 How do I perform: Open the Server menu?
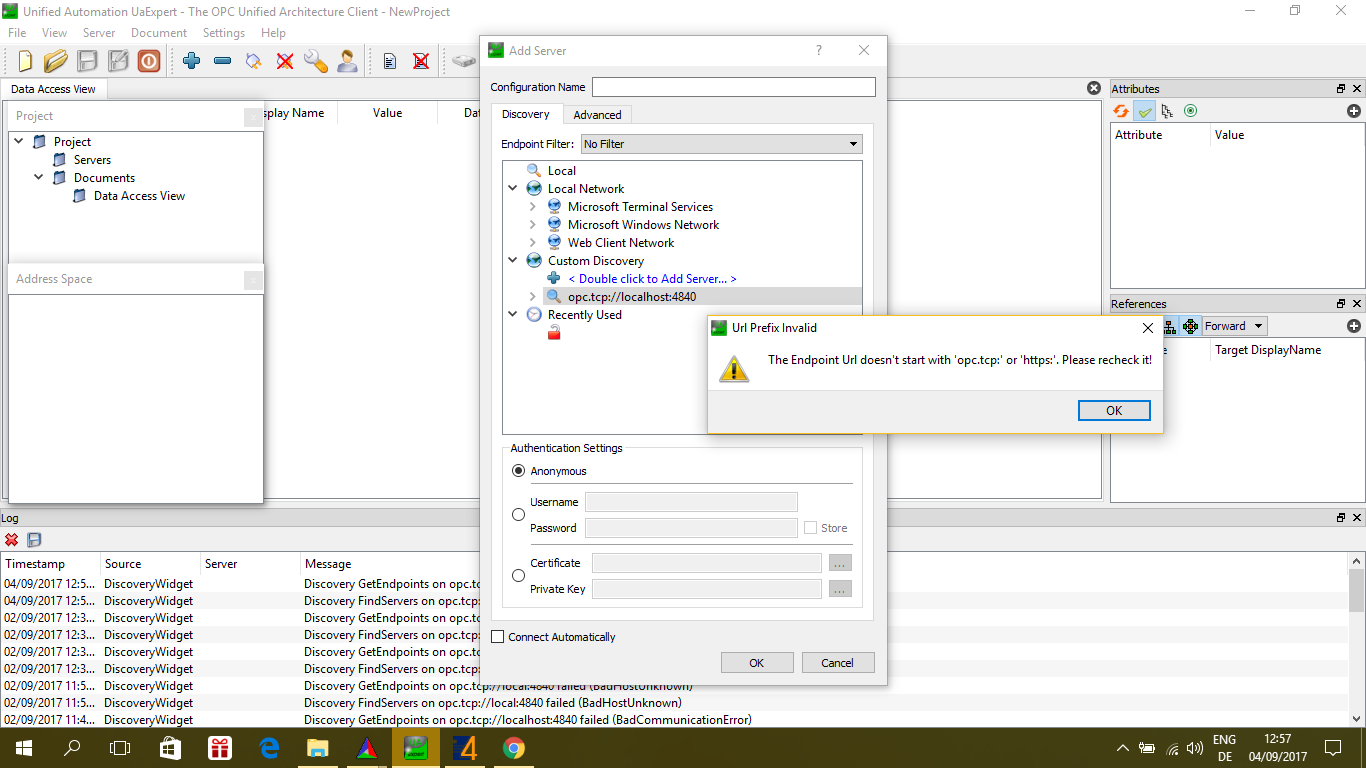coord(99,33)
